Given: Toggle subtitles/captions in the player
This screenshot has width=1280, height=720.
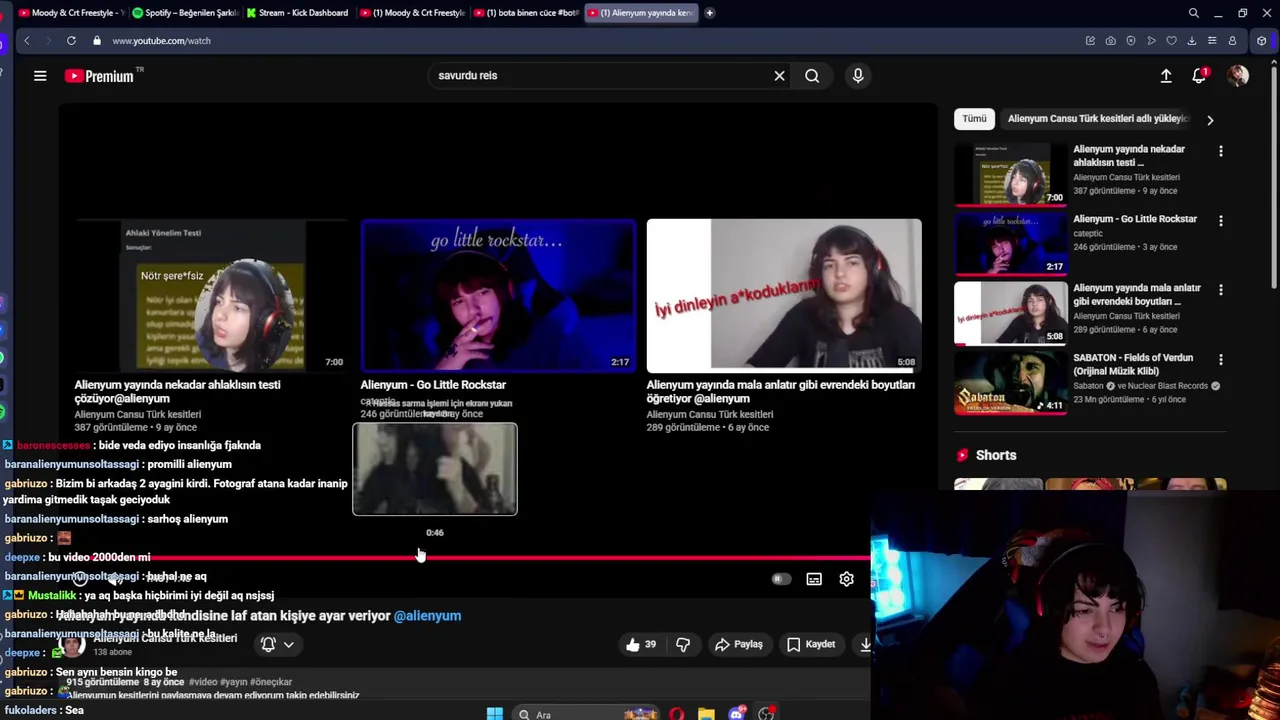Looking at the screenshot, I should (814, 579).
